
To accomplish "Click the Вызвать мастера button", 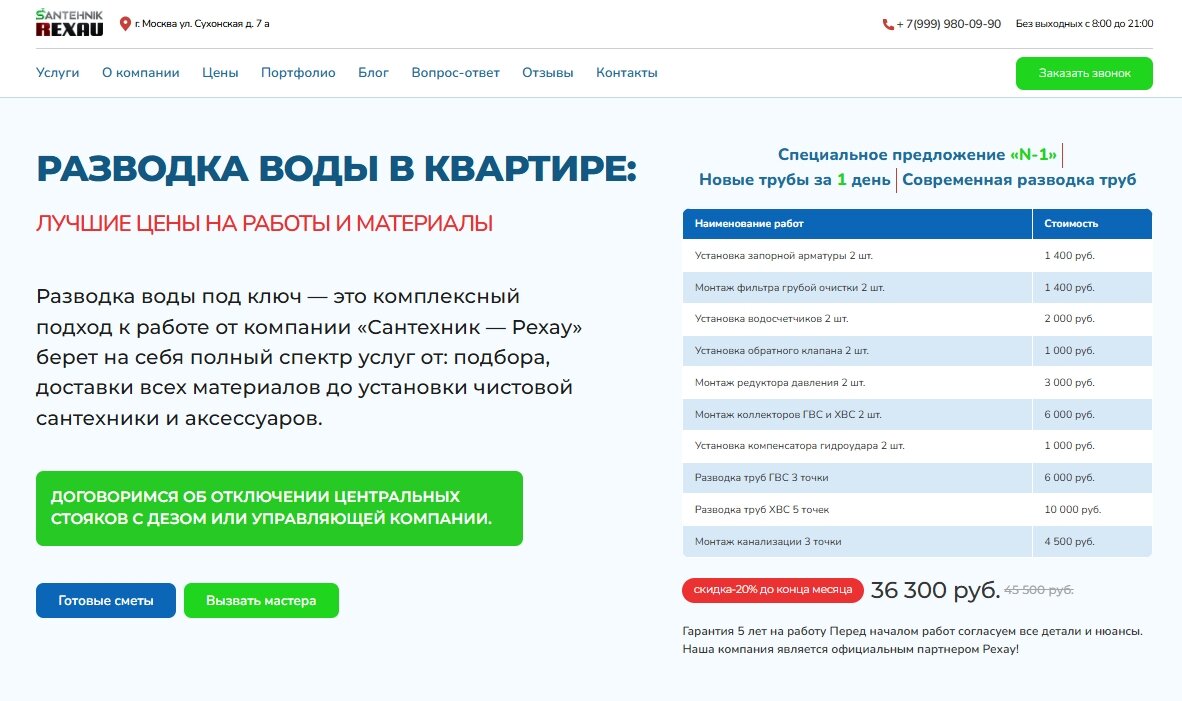I will pos(261,601).
